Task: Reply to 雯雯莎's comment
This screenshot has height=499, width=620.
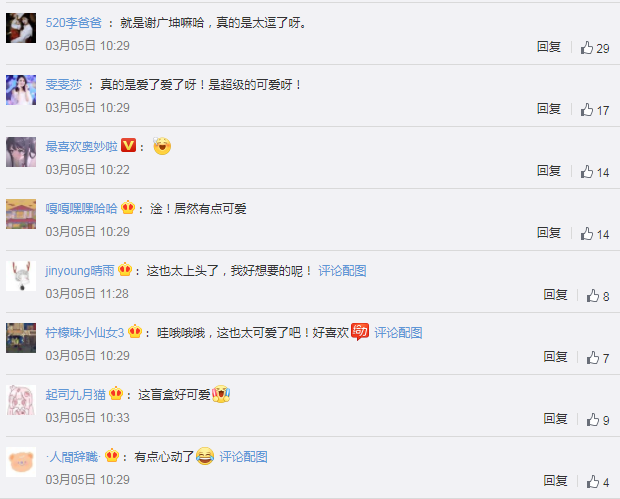Action: pos(549,108)
